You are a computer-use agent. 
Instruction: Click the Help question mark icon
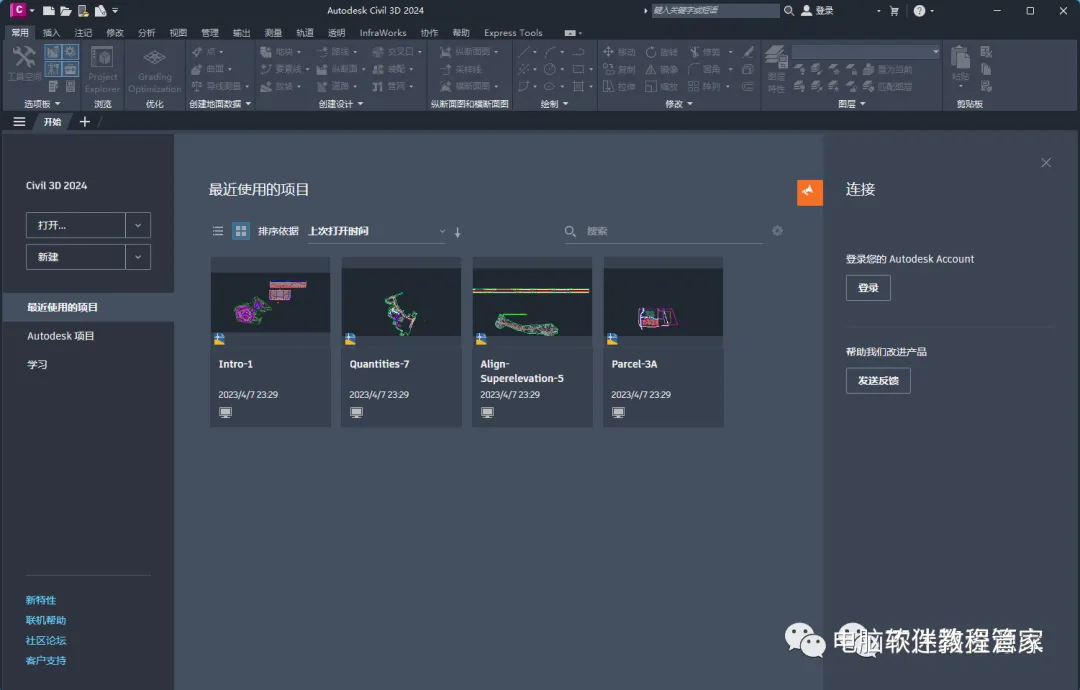click(x=920, y=11)
